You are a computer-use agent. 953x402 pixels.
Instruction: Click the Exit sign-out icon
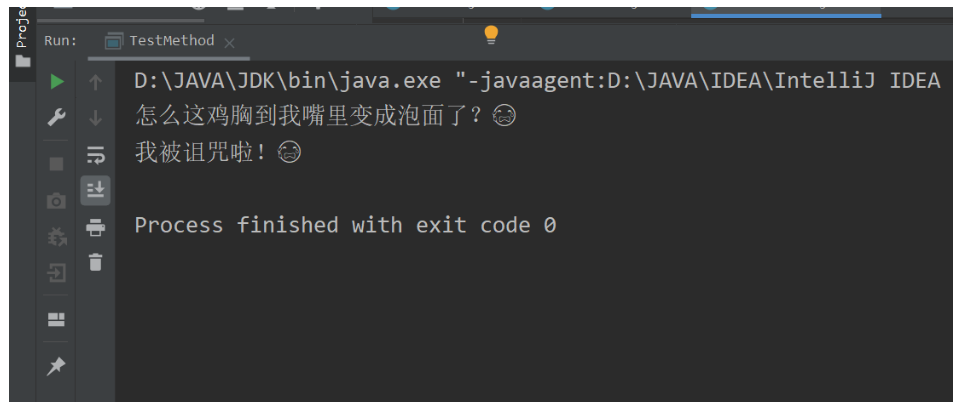(x=57, y=272)
